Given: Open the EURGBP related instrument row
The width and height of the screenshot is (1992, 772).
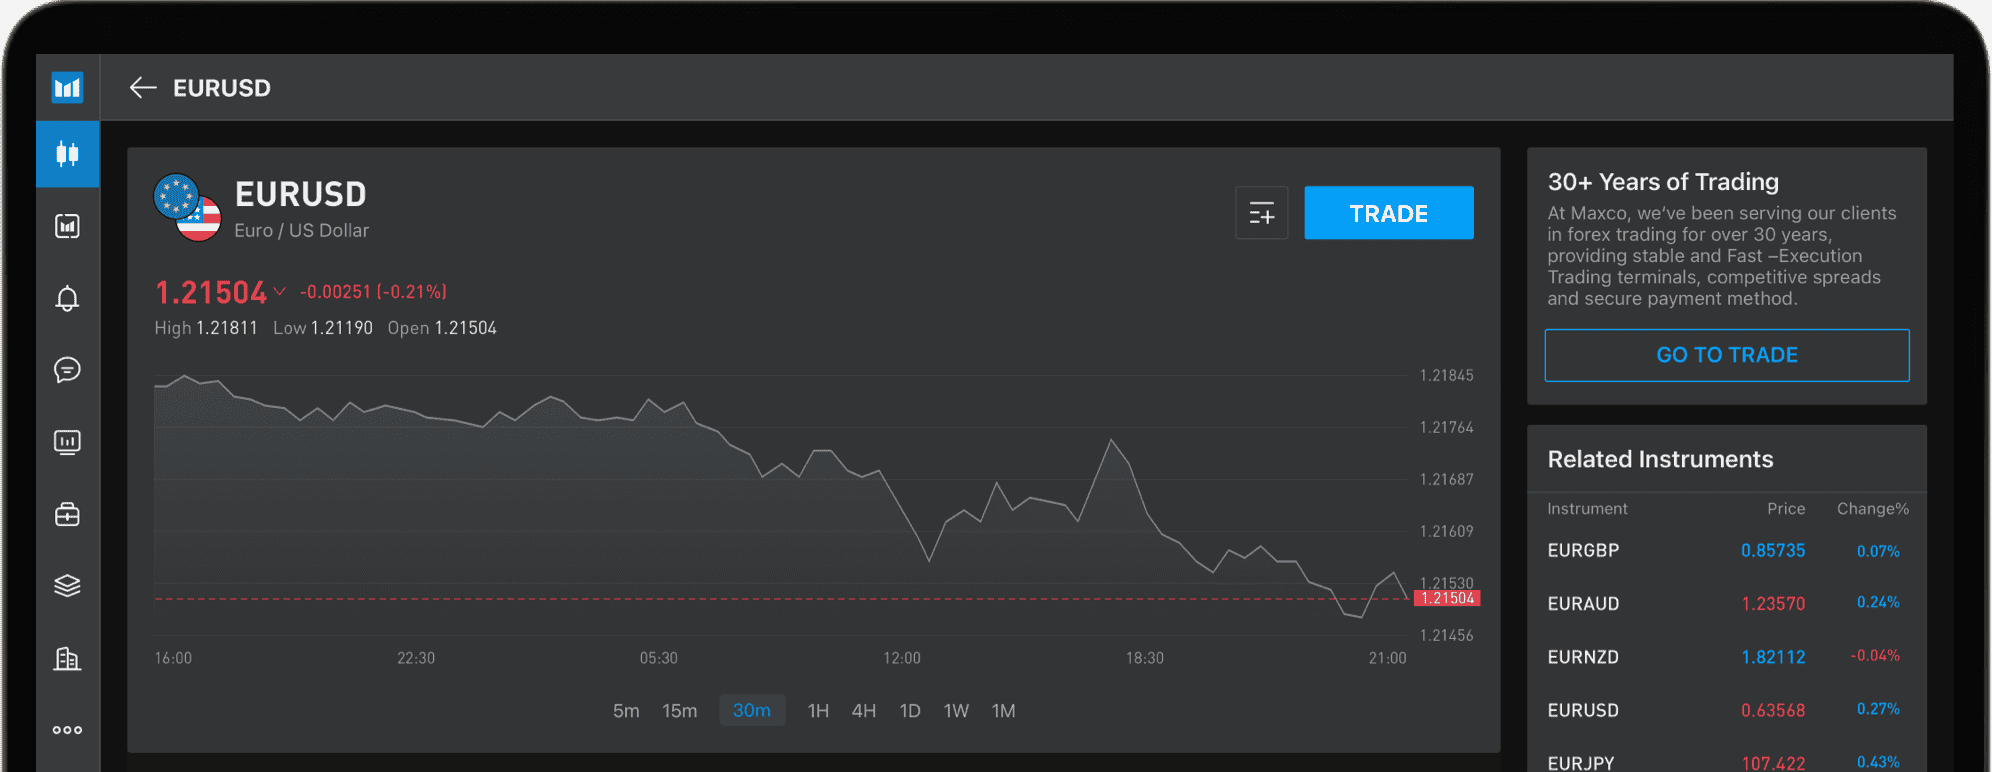Looking at the screenshot, I should [x=1727, y=551].
